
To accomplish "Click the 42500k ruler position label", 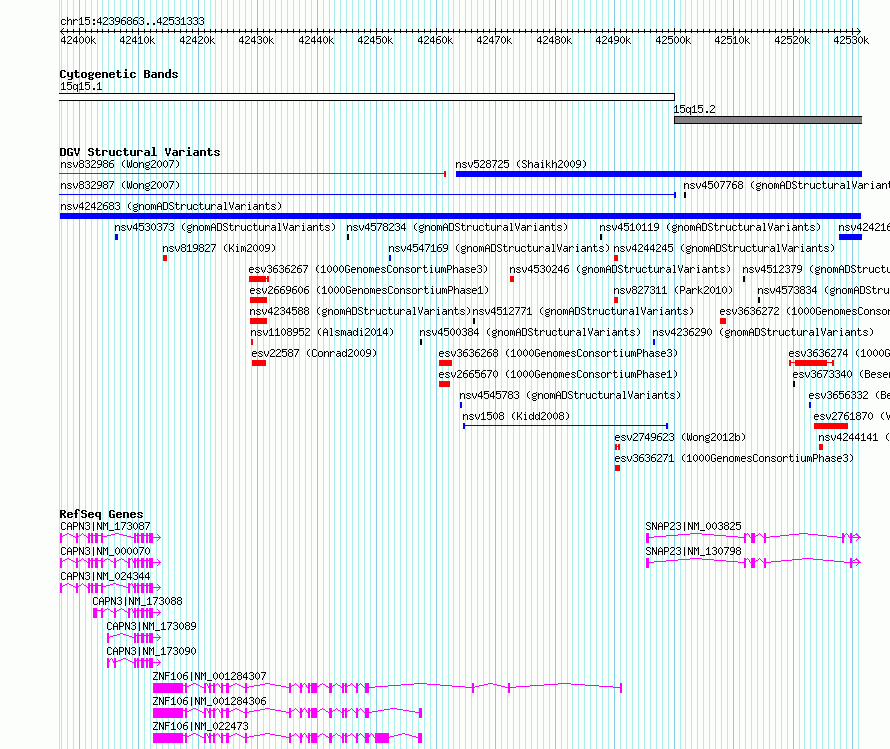I will coord(673,41).
